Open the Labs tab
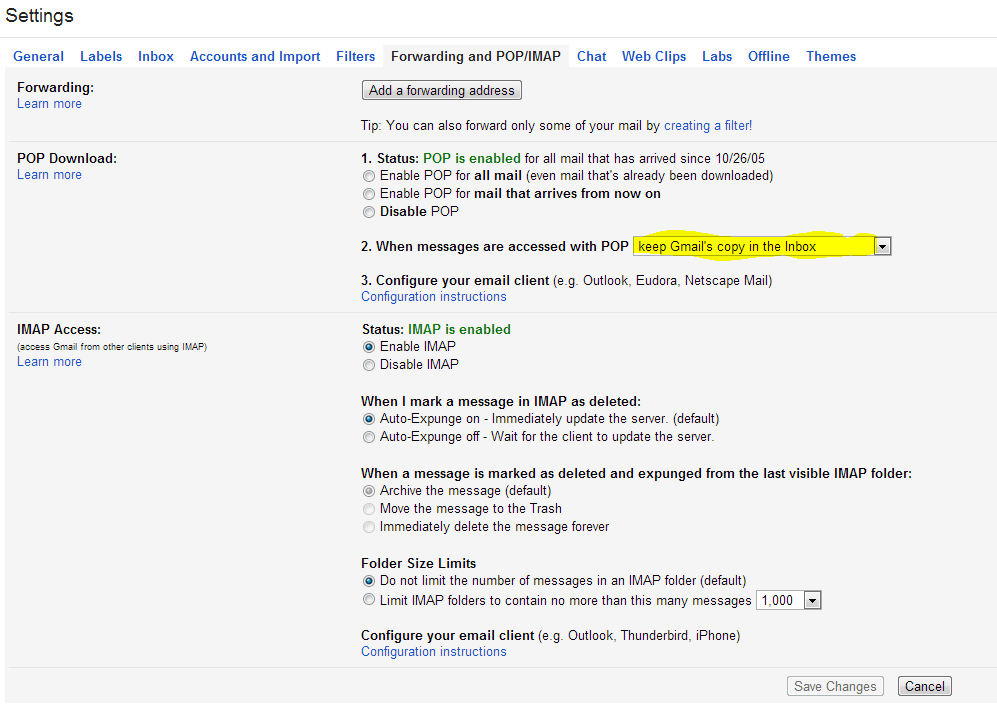This screenshot has width=997, height=712. [717, 57]
